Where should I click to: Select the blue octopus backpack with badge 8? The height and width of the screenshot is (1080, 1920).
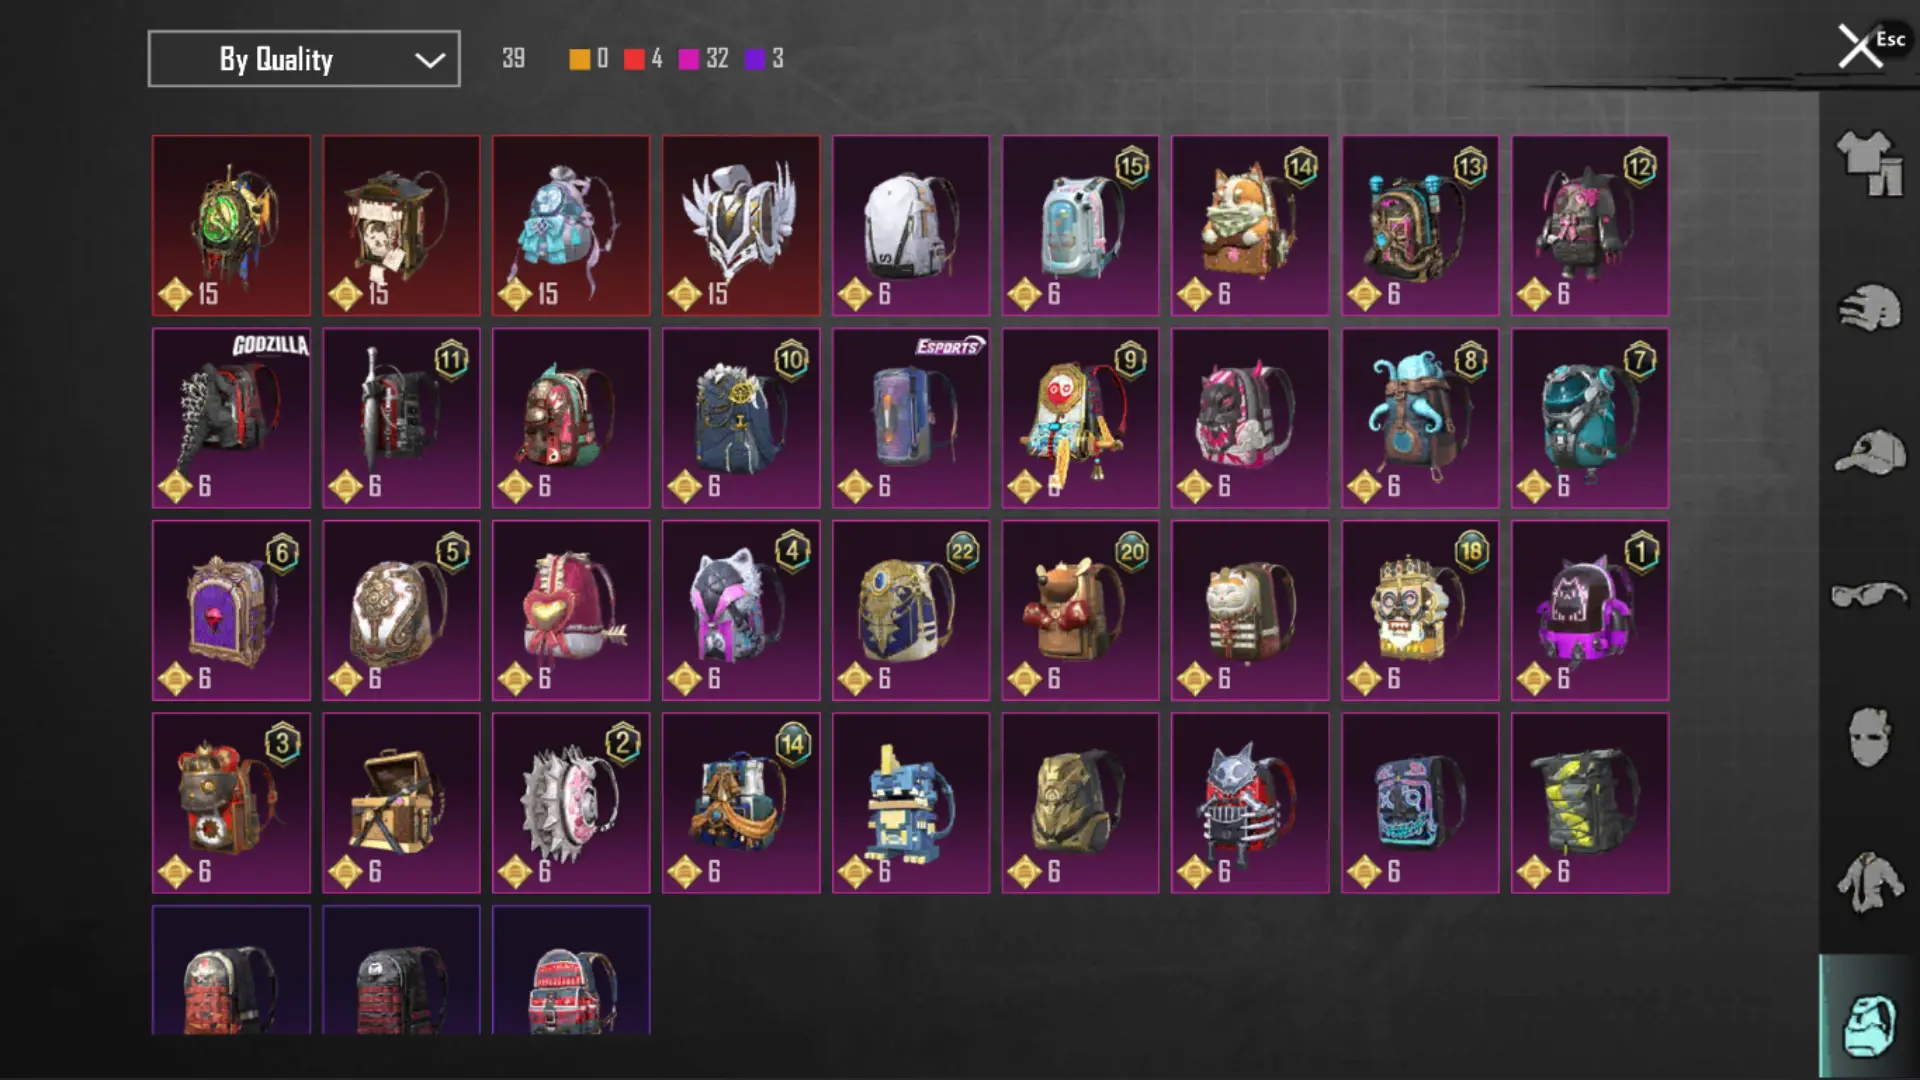coord(1420,418)
